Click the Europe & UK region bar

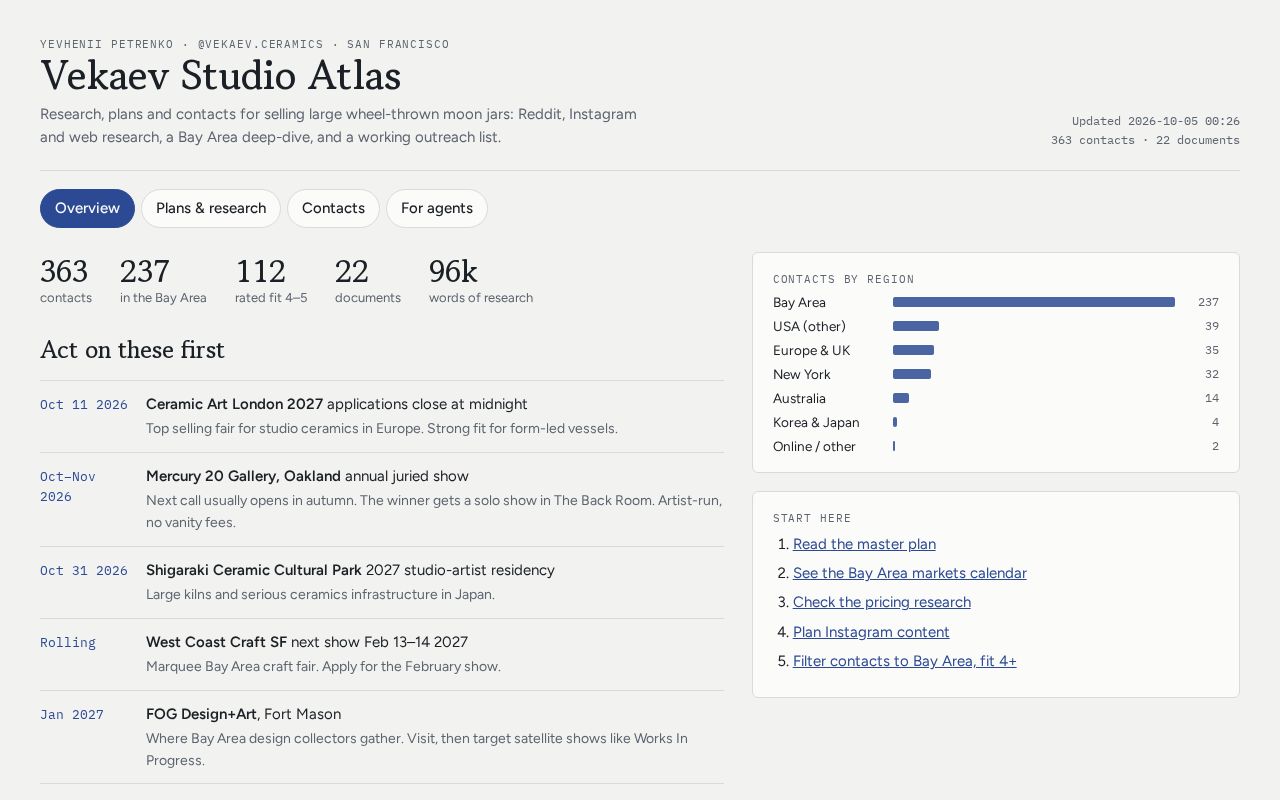coord(913,350)
